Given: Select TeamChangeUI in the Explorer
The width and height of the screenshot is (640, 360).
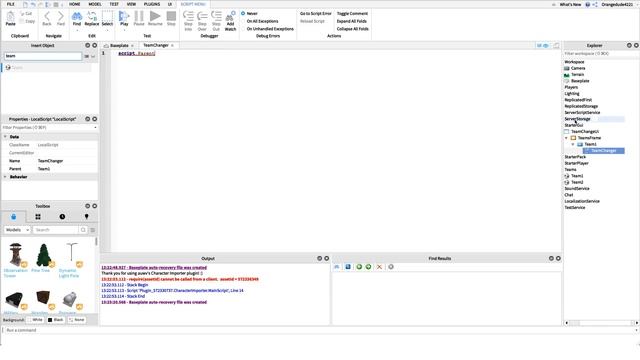Looking at the screenshot, I should click(x=585, y=131).
